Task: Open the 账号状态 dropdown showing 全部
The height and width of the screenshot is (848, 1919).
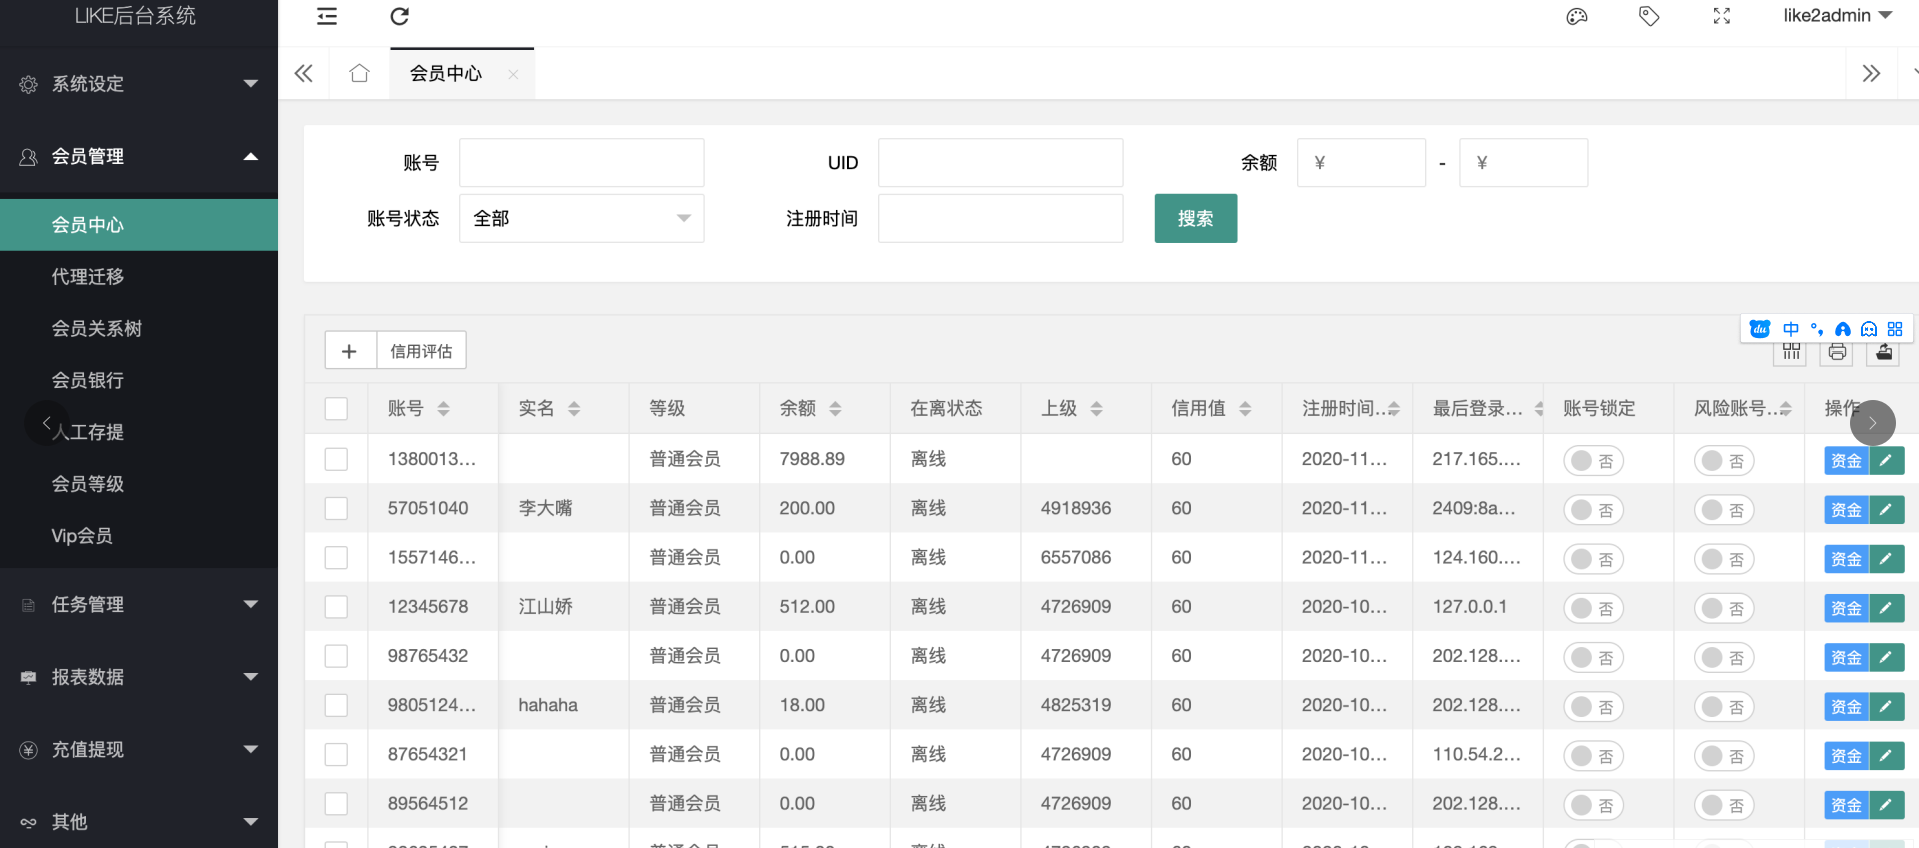Action: click(581, 219)
